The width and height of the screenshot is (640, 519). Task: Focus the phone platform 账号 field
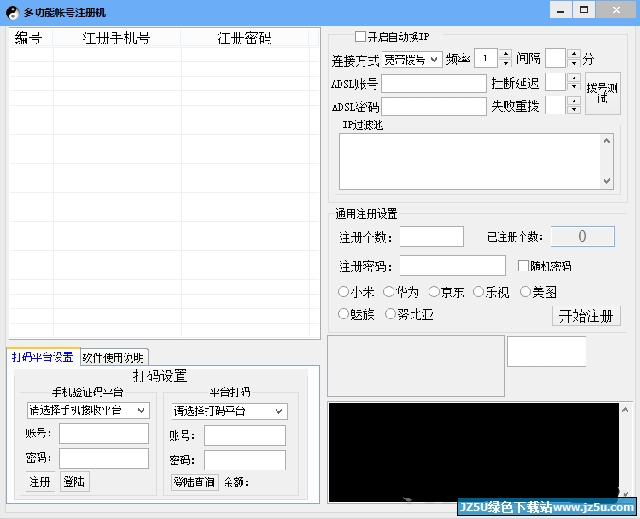pyautogui.click(x=104, y=433)
